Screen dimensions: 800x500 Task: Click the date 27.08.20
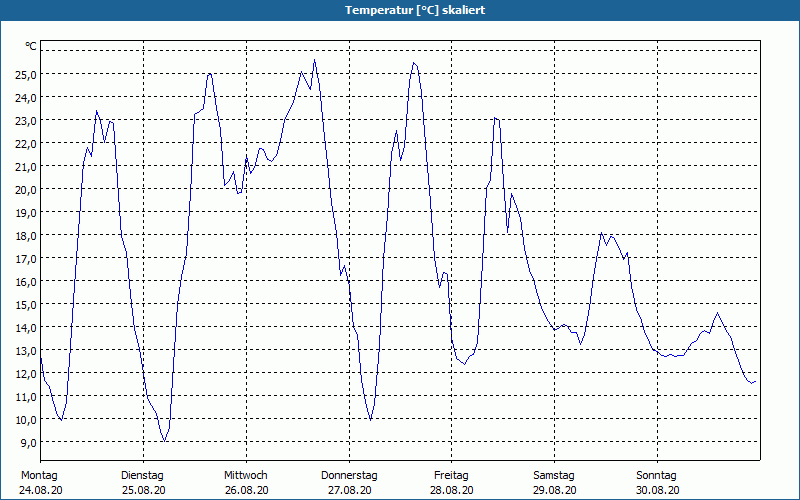349,490
